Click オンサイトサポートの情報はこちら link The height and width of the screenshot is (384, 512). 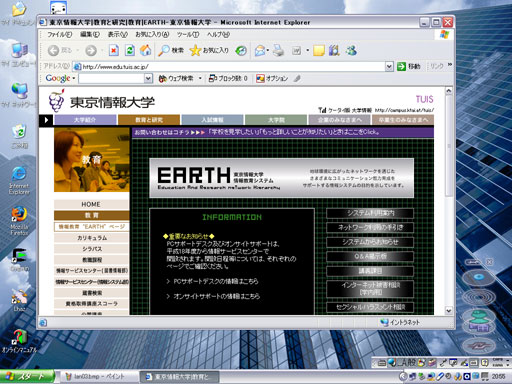tap(217, 296)
